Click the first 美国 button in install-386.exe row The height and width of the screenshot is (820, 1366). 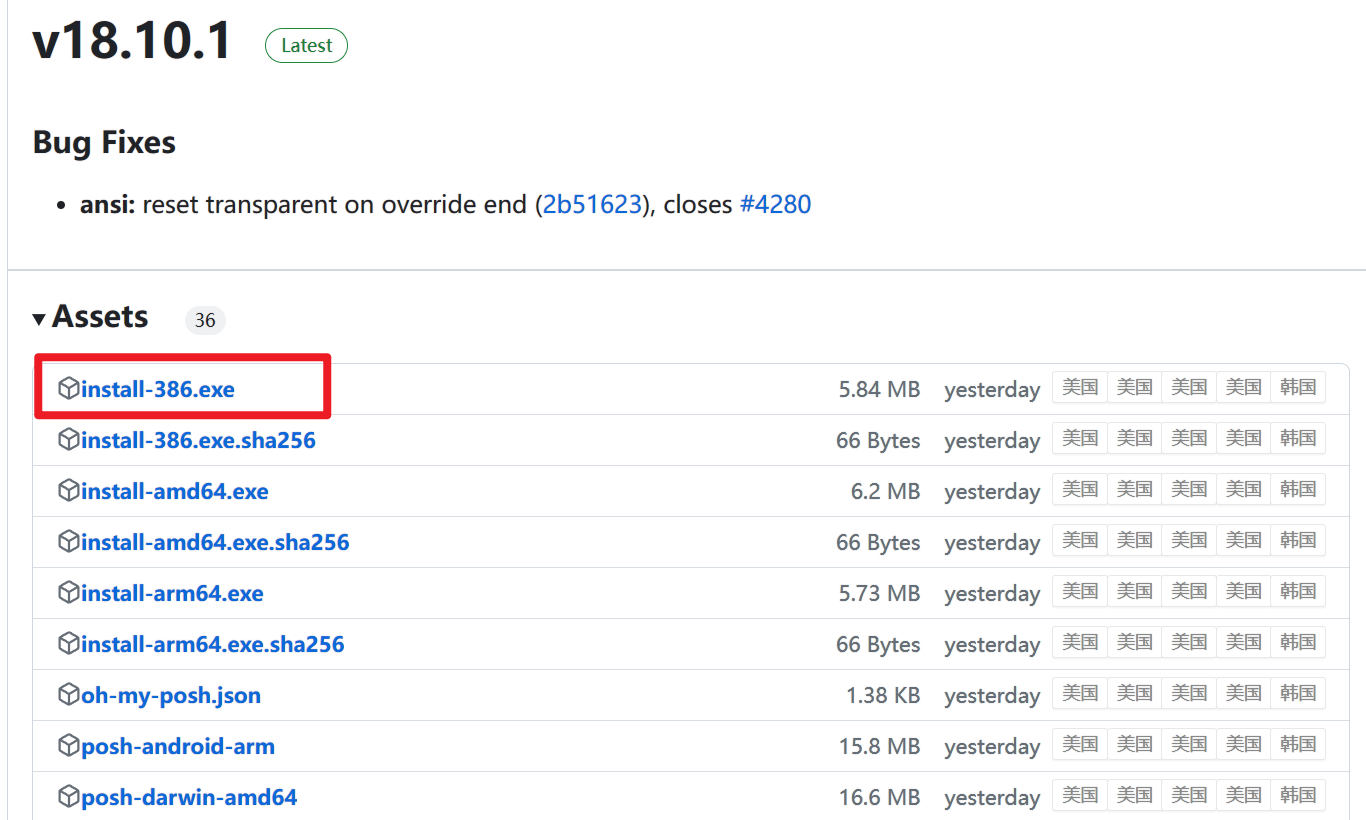[1080, 387]
